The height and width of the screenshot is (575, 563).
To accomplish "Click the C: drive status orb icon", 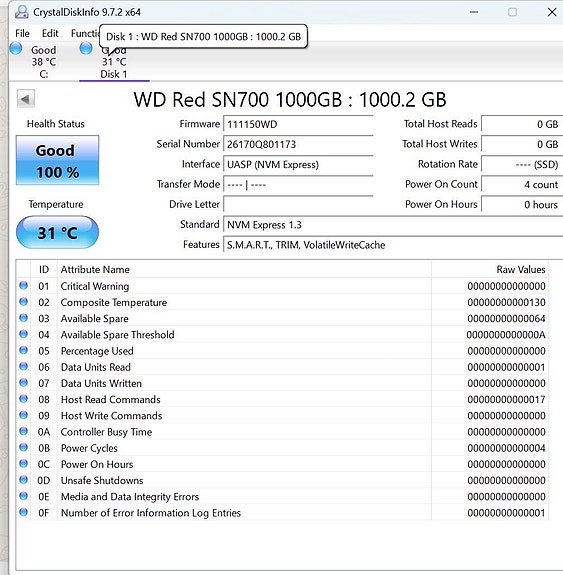I will tap(16, 48).
